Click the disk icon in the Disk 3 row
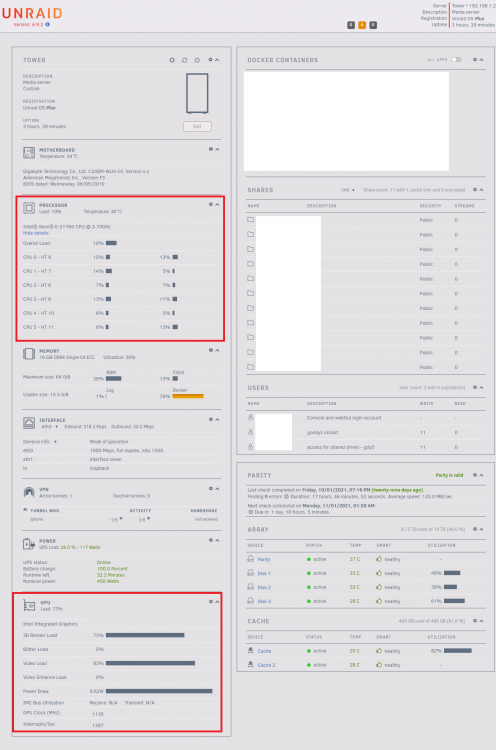Image resolution: width=496 pixels, height=750 pixels. point(250,601)
